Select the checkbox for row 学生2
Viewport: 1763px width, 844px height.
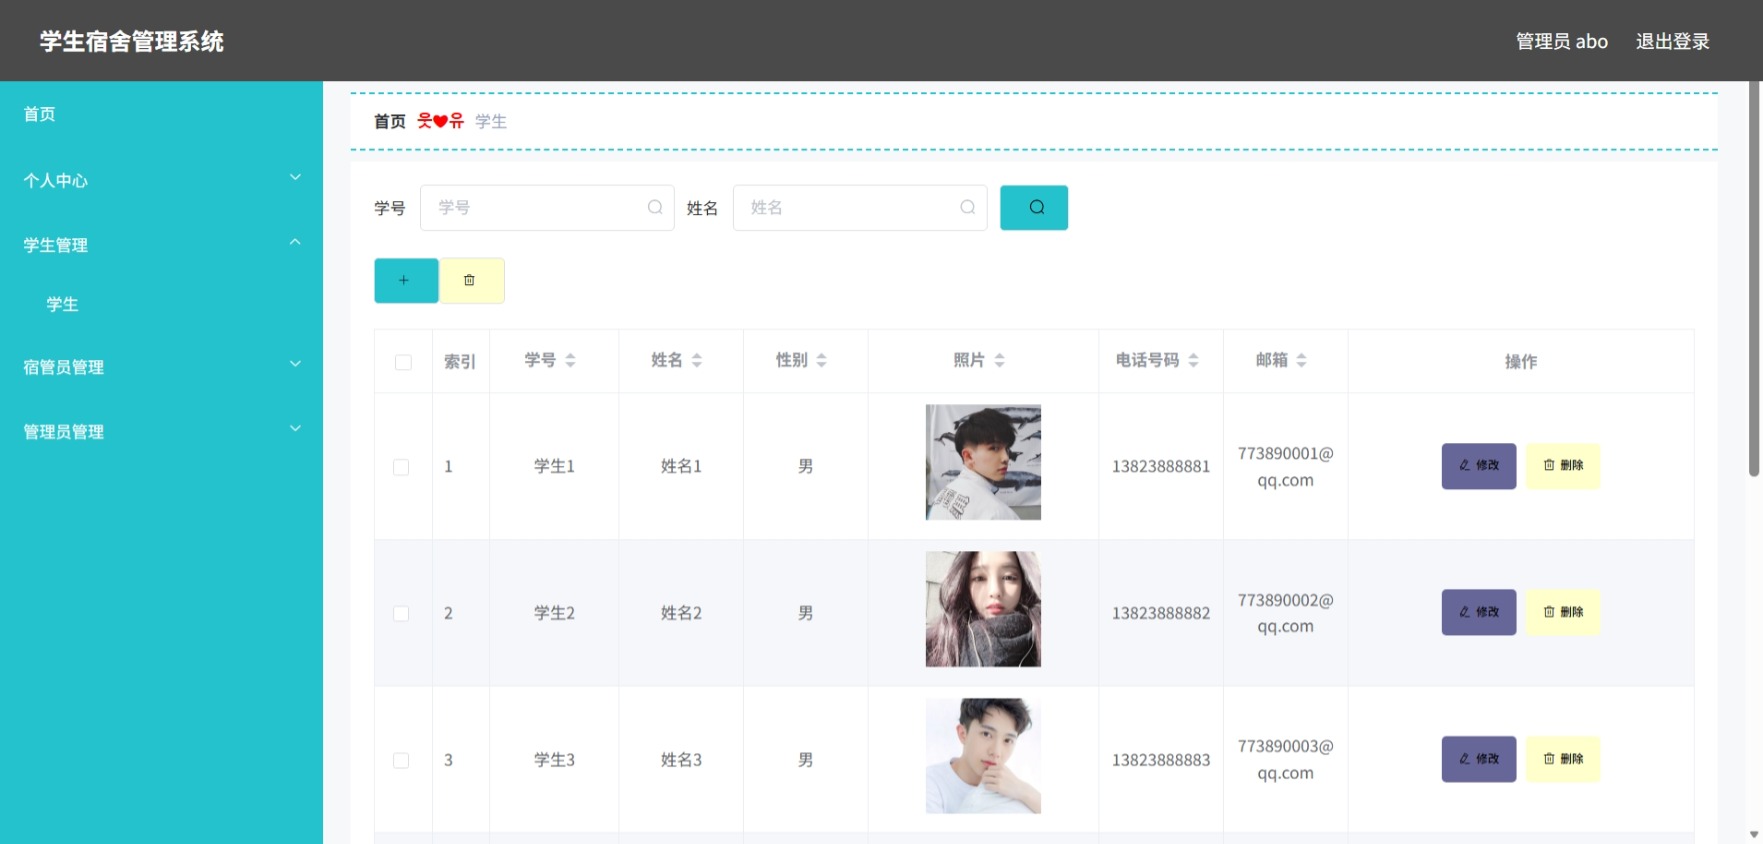(401, 613)
